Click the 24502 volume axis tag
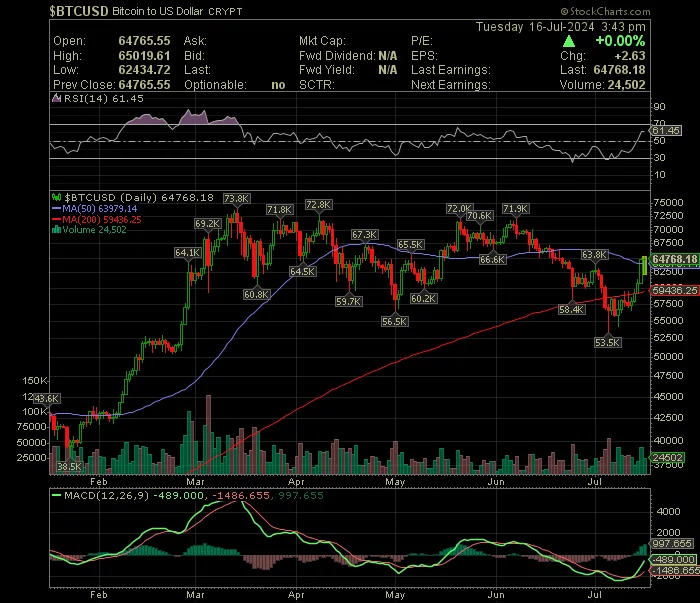 tap(668, 457)
